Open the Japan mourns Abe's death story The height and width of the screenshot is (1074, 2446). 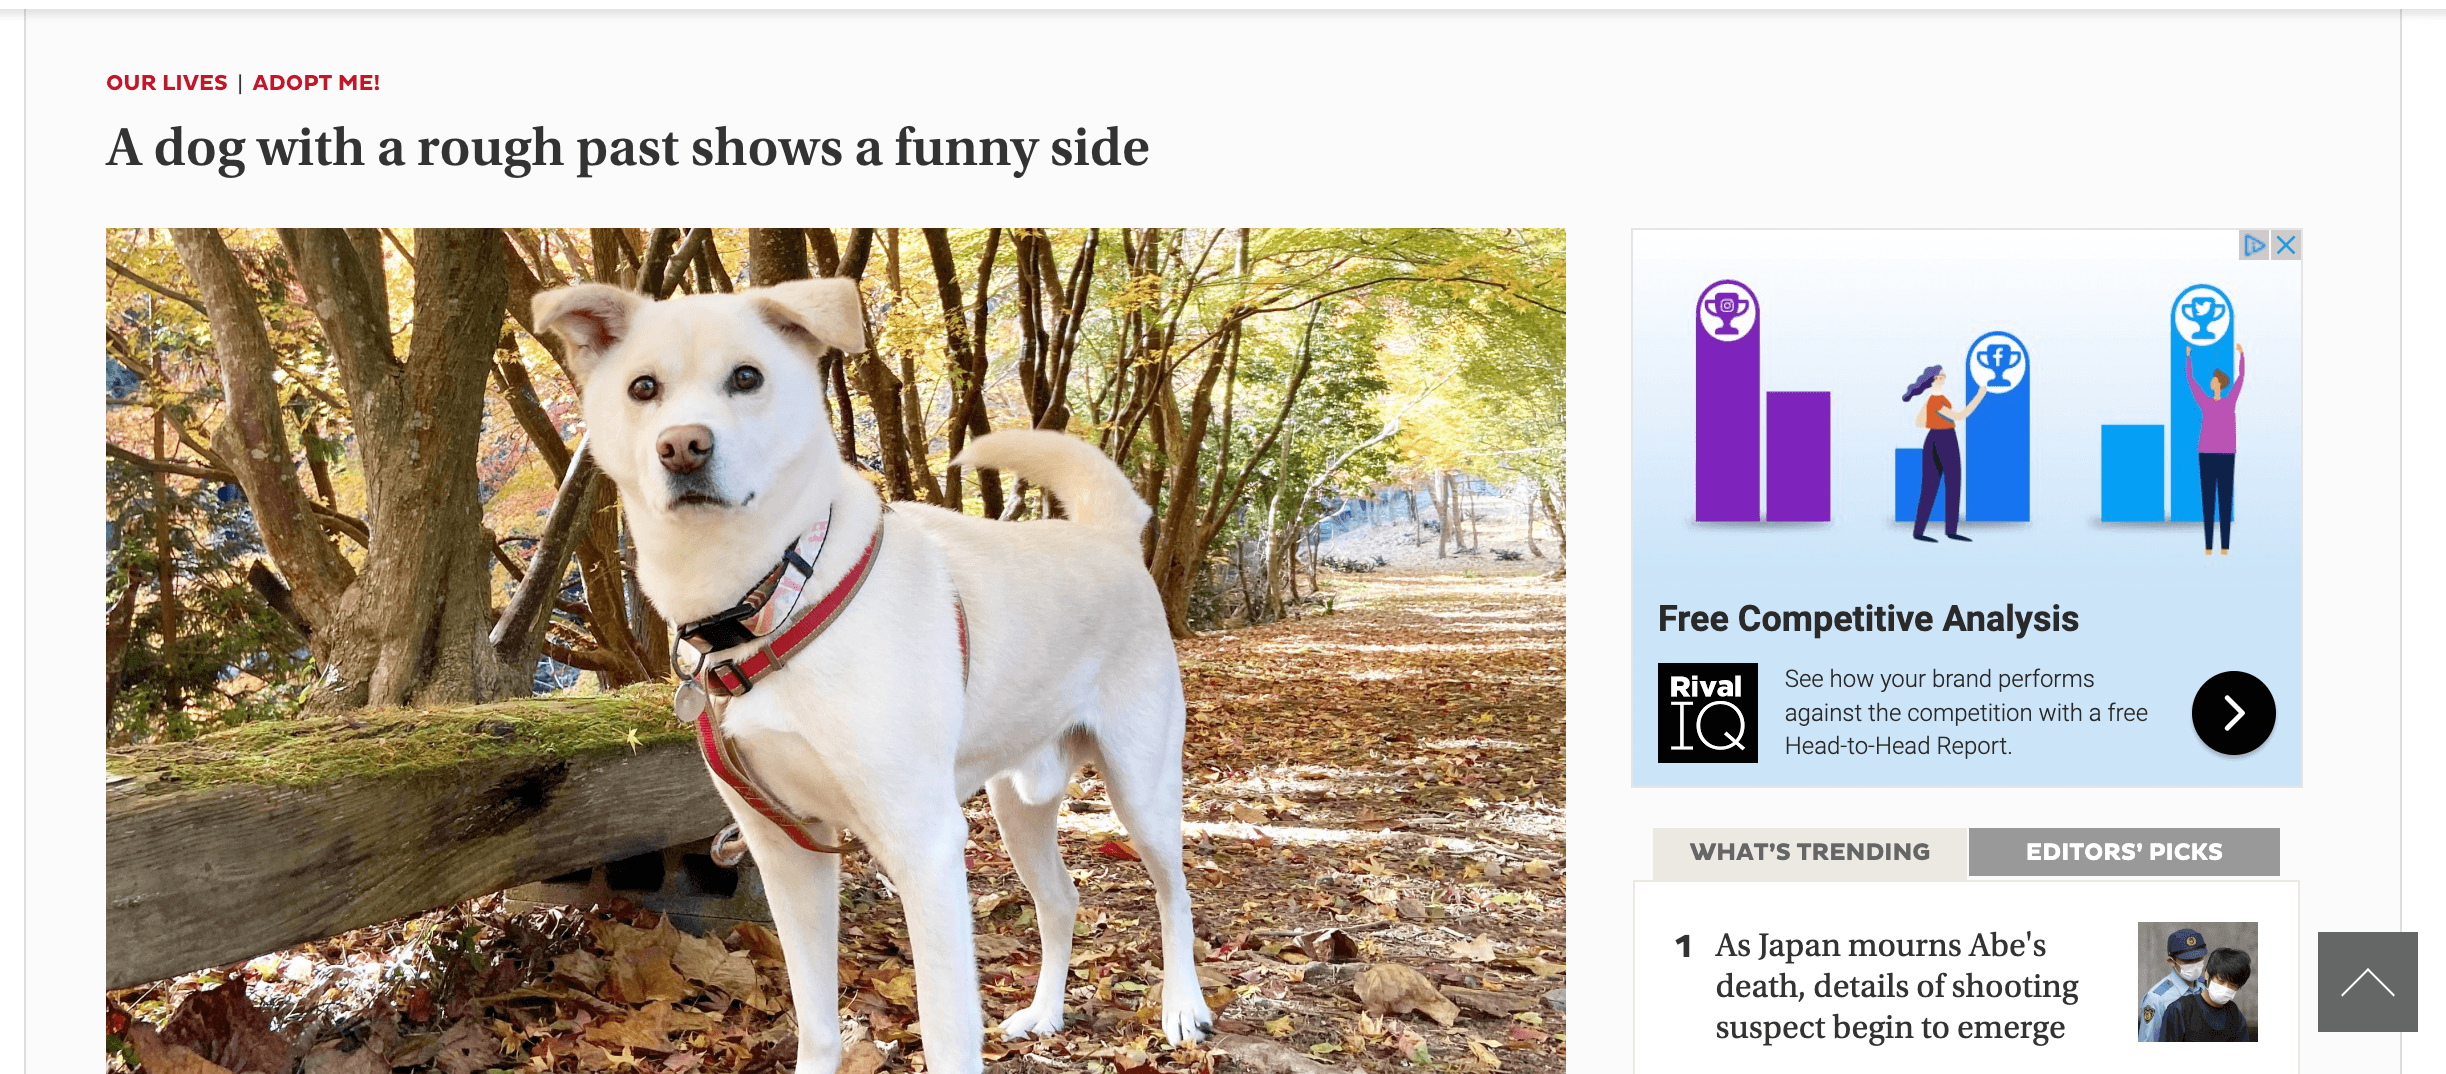1897,986
